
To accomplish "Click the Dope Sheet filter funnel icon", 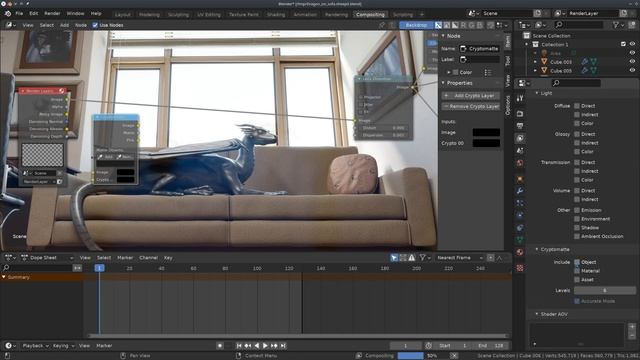I will tap(422, 258).
